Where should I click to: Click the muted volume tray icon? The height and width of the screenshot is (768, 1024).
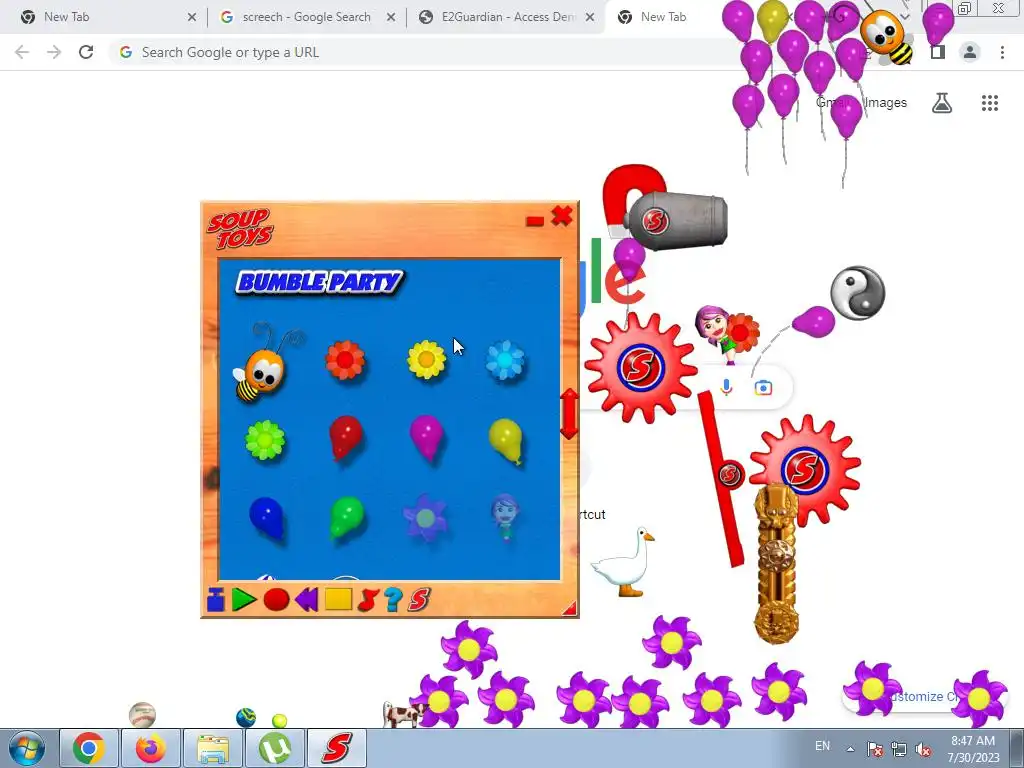(x=923, y=750)
